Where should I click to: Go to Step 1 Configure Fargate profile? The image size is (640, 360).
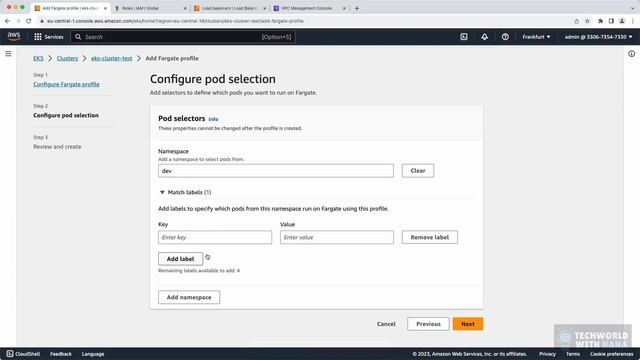pos(66,84)
